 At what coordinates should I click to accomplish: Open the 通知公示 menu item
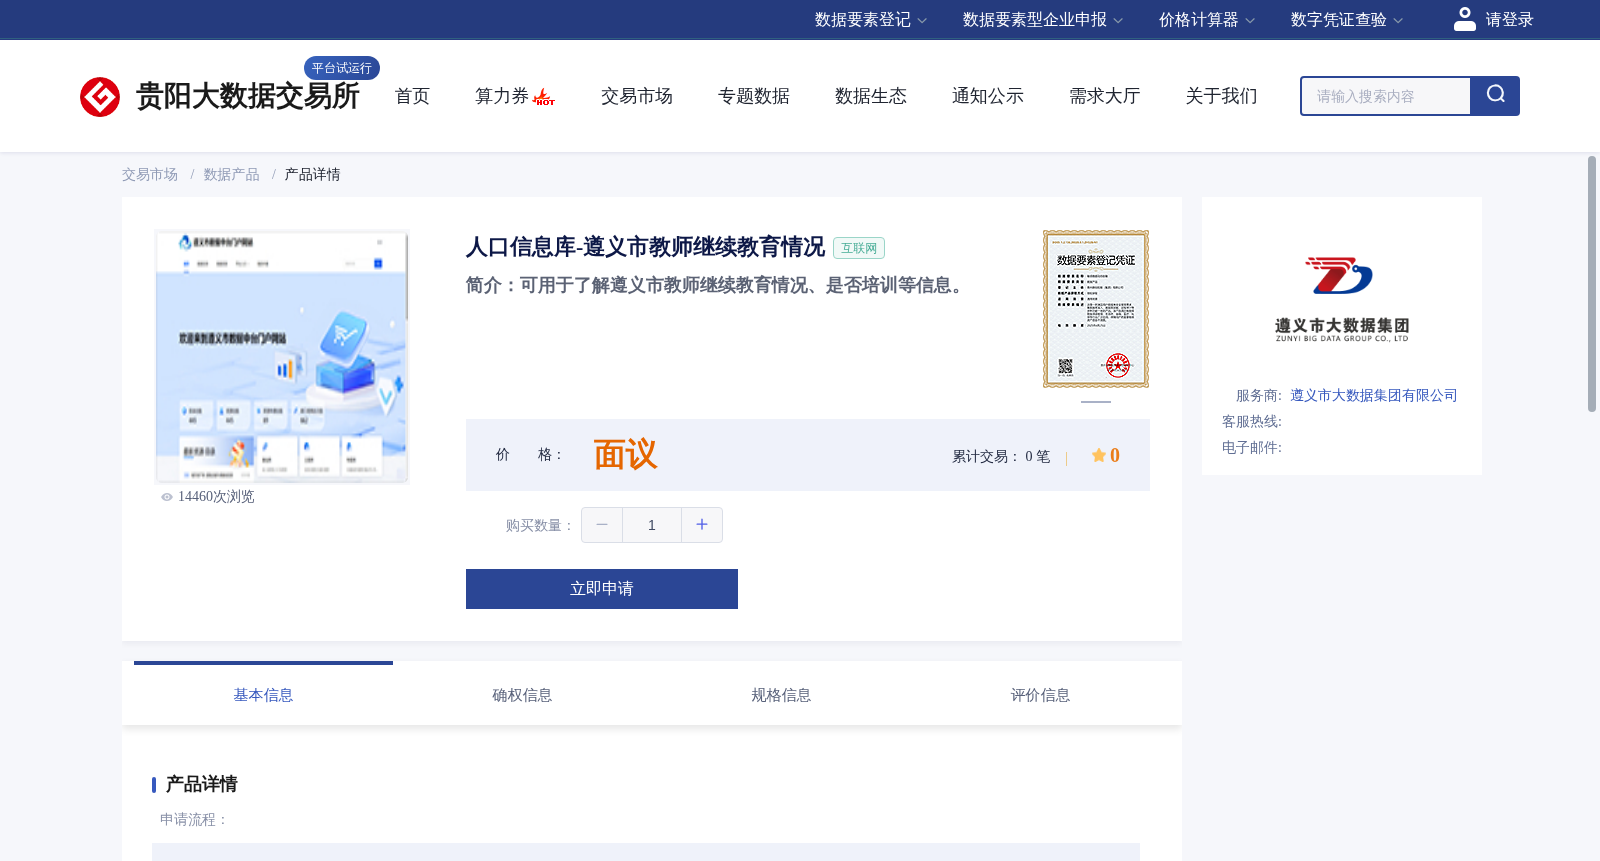(x=988, y=96)
